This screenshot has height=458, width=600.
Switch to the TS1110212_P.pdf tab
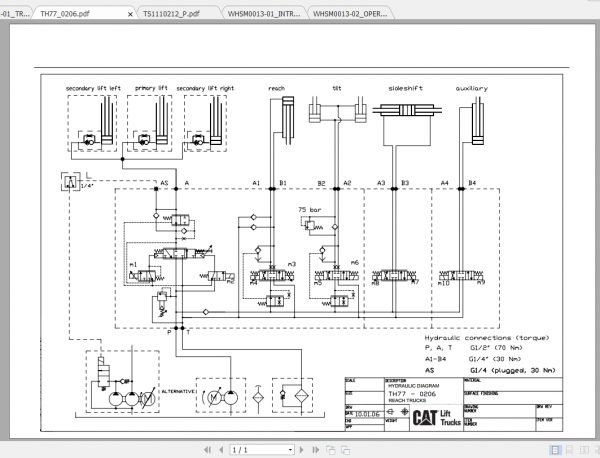[x=171, y=14]
